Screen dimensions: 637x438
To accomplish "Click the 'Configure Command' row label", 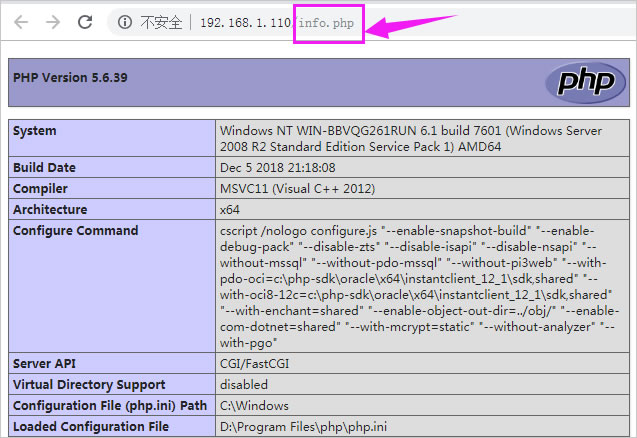I will coord(76,230).
